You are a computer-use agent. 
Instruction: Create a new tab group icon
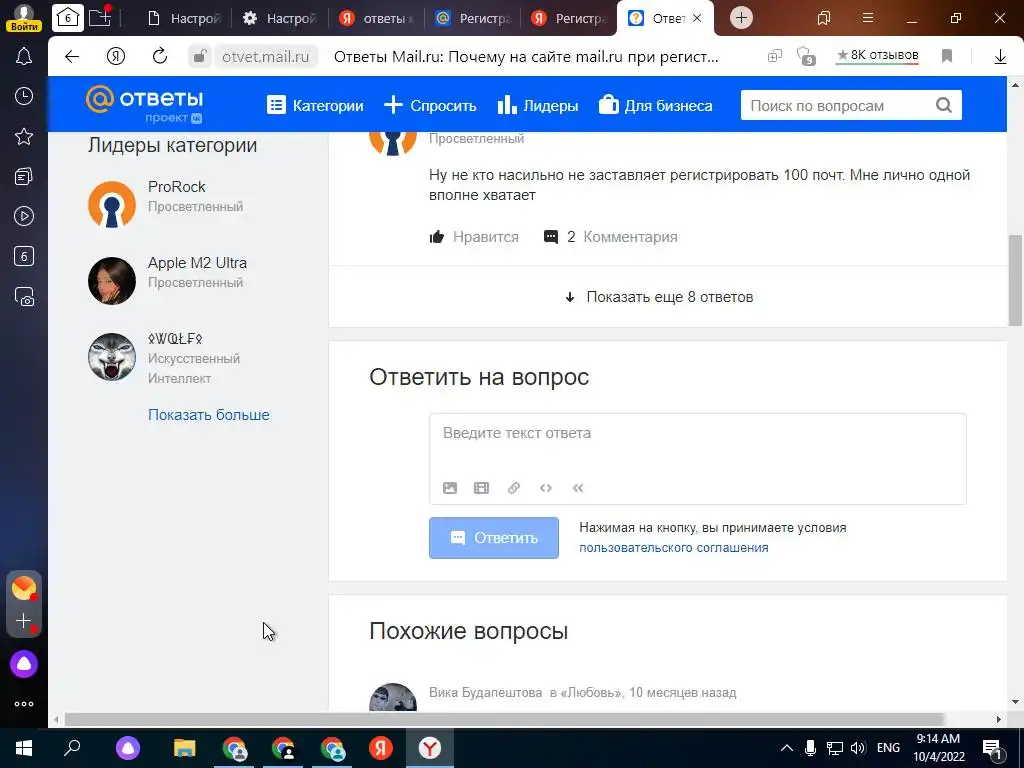click(100, 17)
